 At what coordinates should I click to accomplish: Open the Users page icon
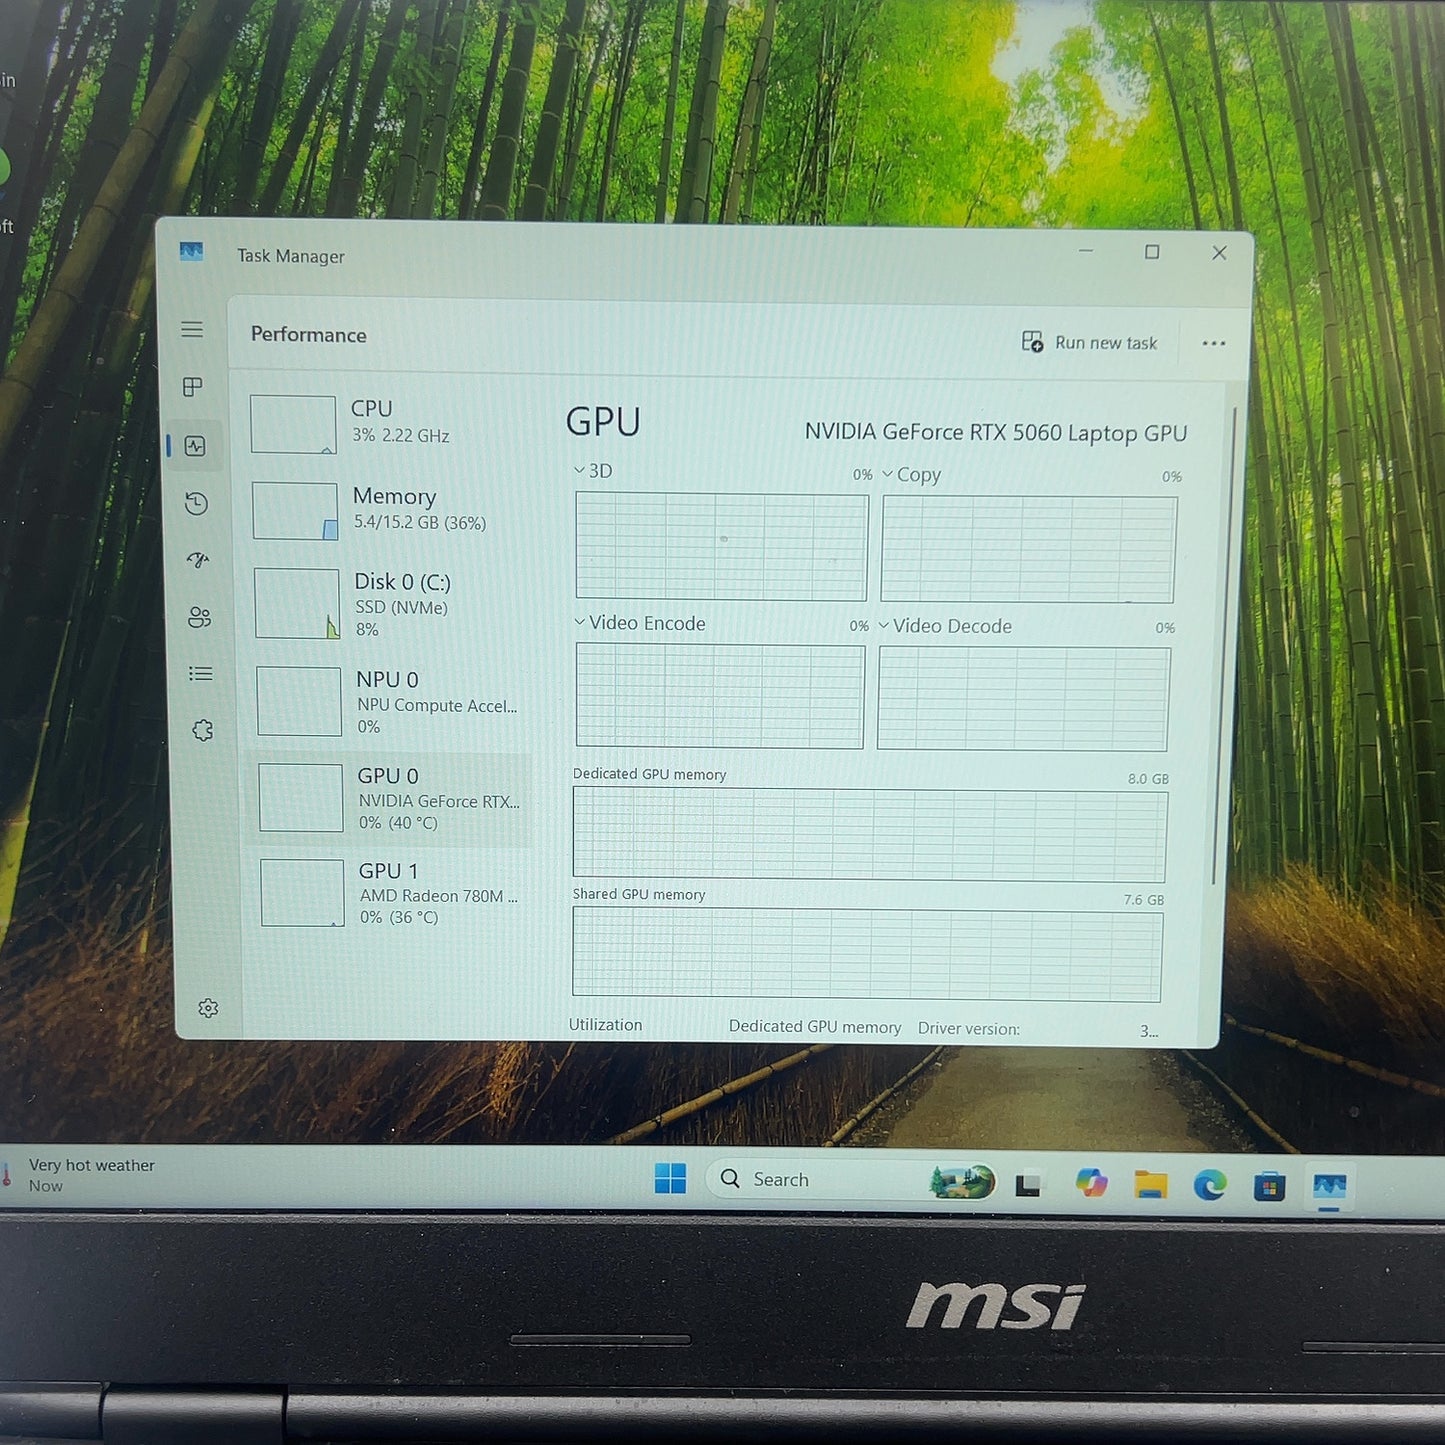(199, 617)
